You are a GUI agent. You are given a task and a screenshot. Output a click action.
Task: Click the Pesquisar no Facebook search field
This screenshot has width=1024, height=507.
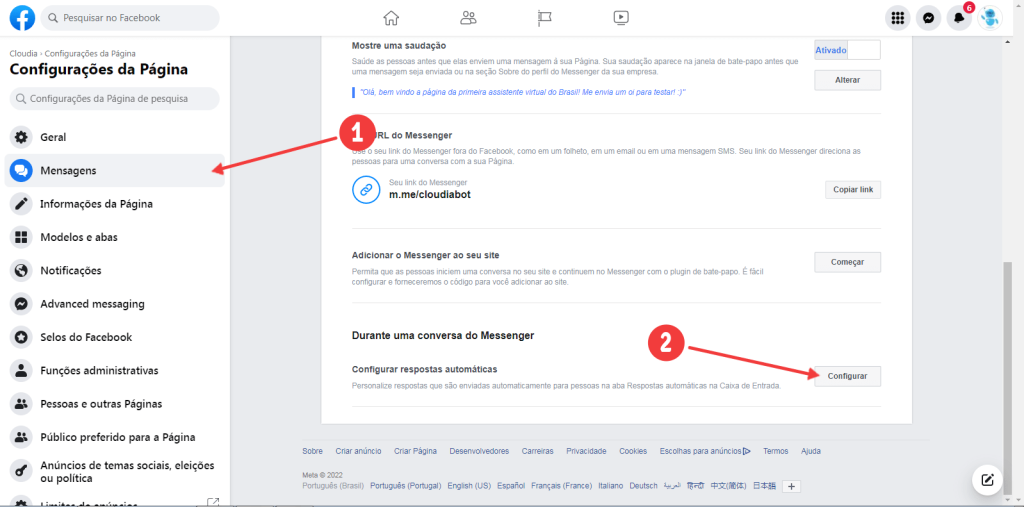[130, 18]
